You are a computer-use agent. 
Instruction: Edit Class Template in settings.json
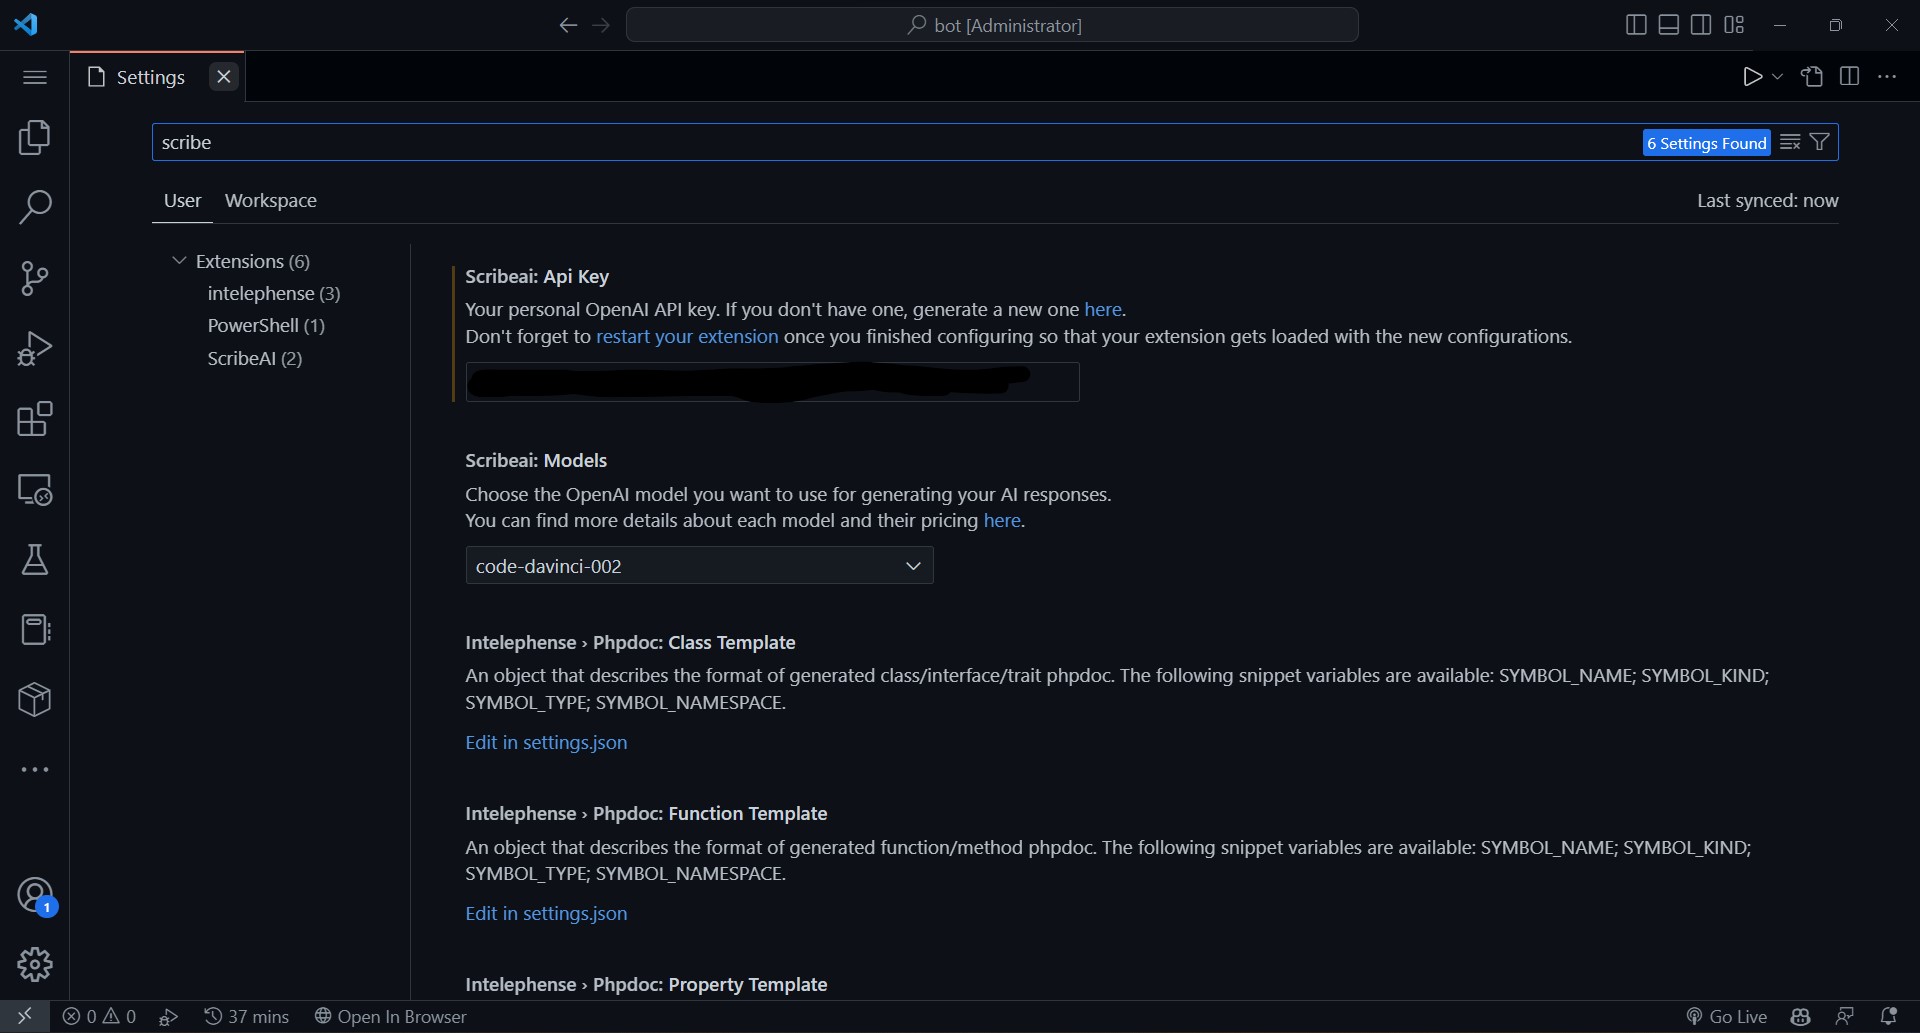(x=546, y=742)
